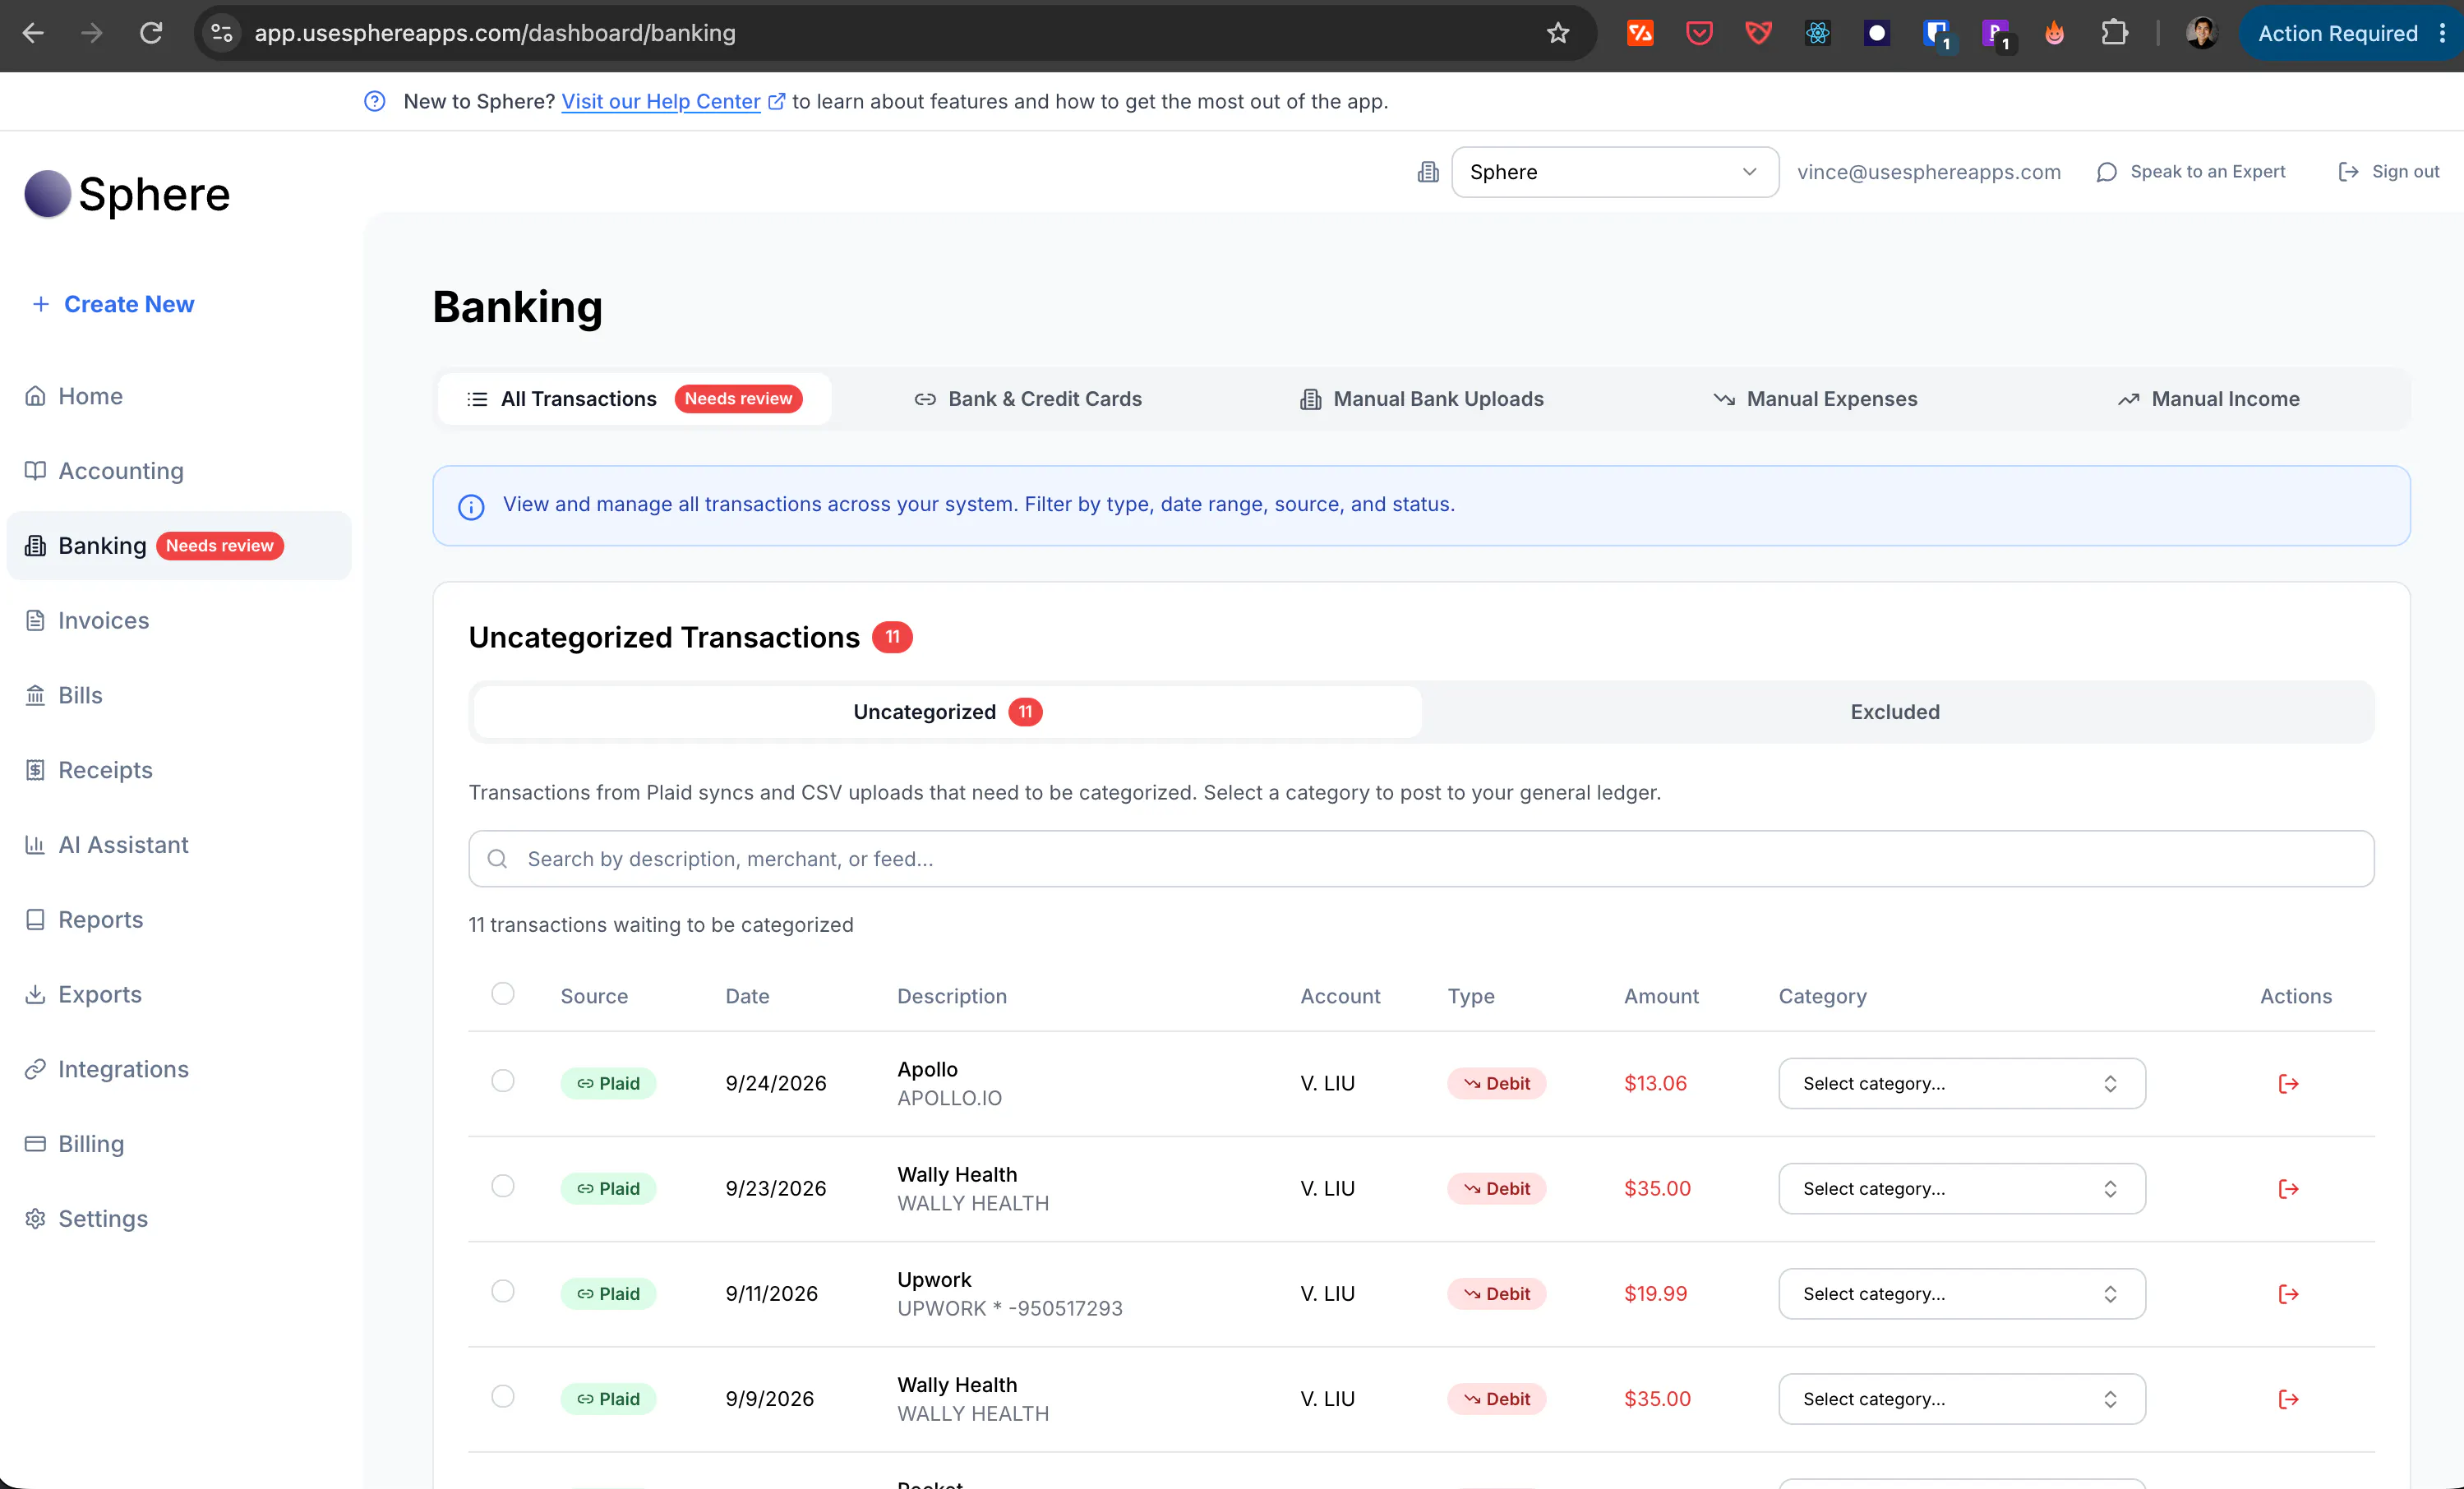The height and width of the screenshot is (1489, 2464).
Task: Click the Pocket extension icon
Action: [1698, 33]
